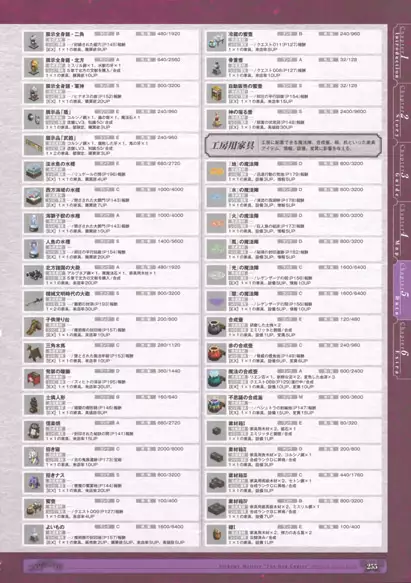The image size is (411, 583).
Task: Select the blue water magic circle icon
Action: pos(216,197)
